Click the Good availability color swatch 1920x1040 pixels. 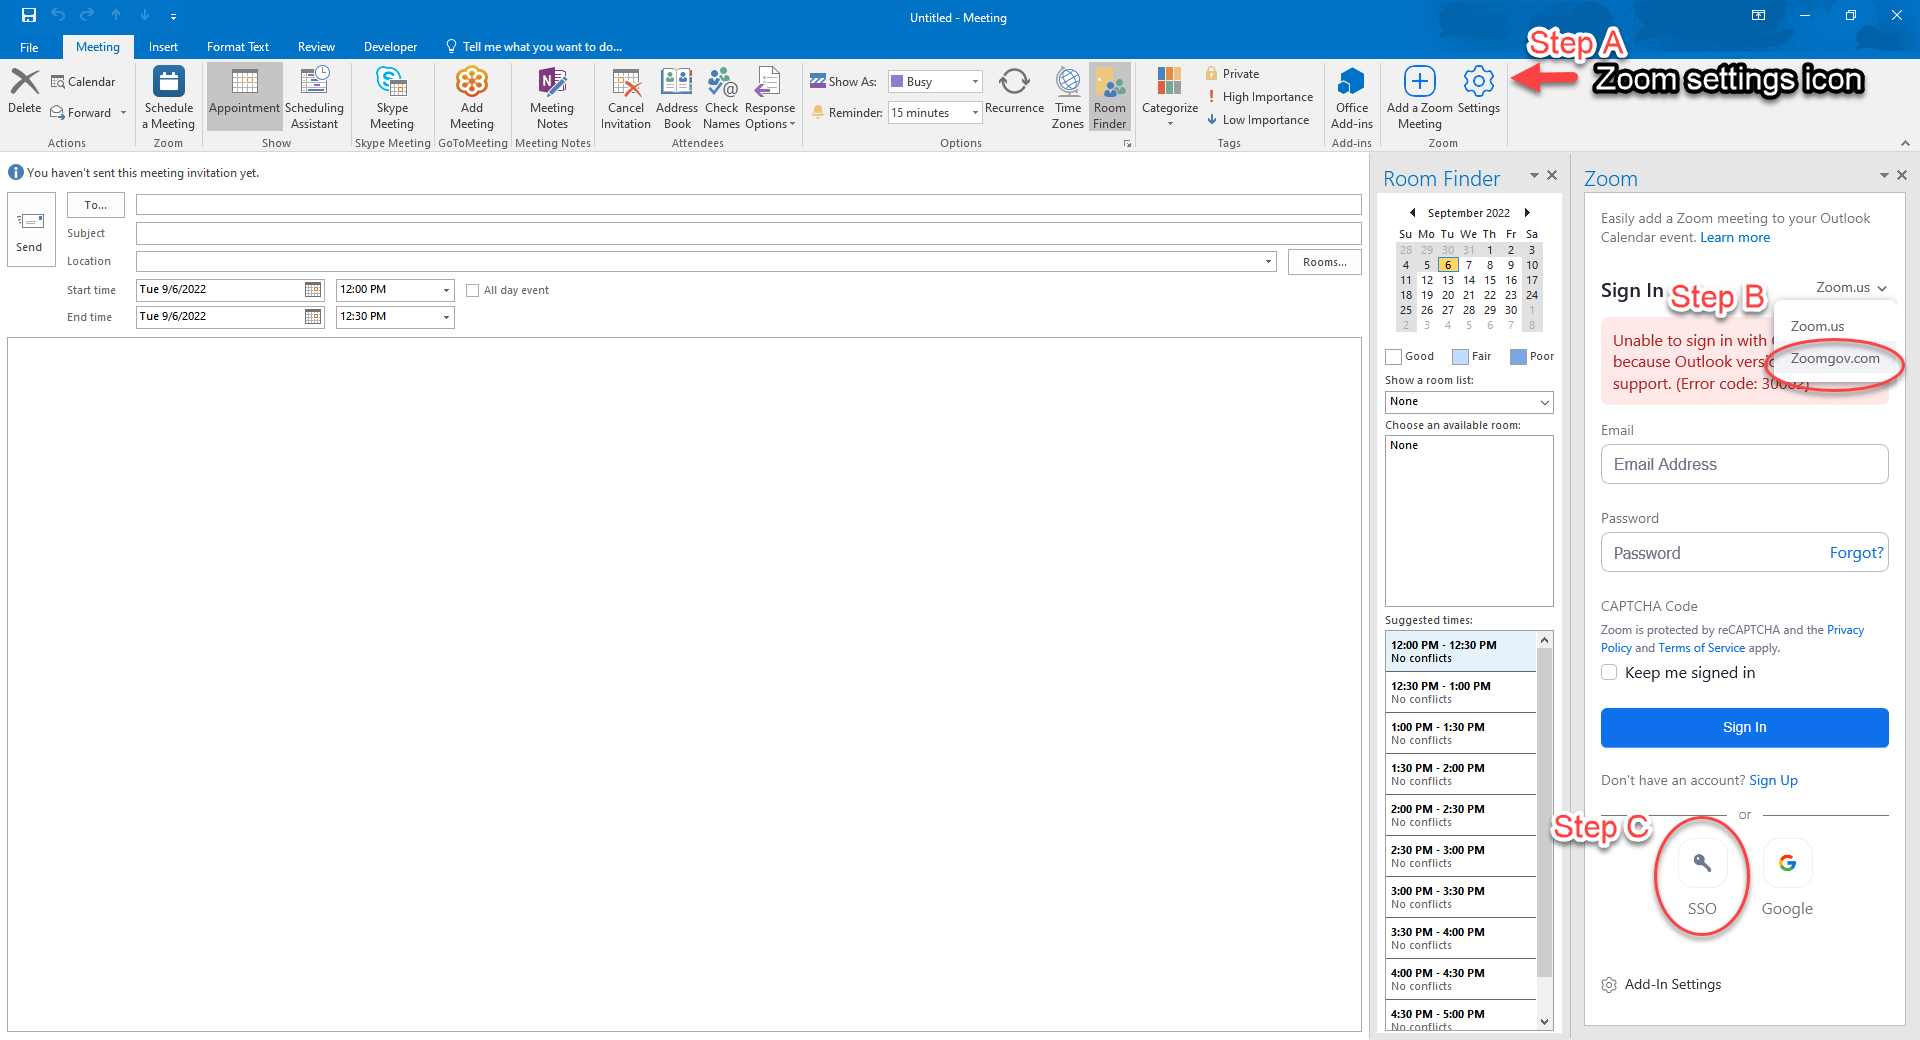1393,357
